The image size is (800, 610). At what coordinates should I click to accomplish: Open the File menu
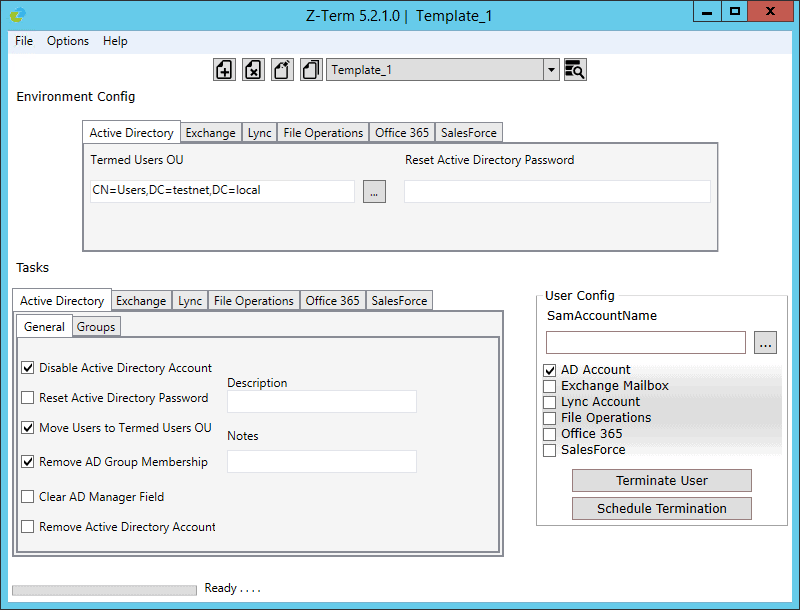point(24,41)
